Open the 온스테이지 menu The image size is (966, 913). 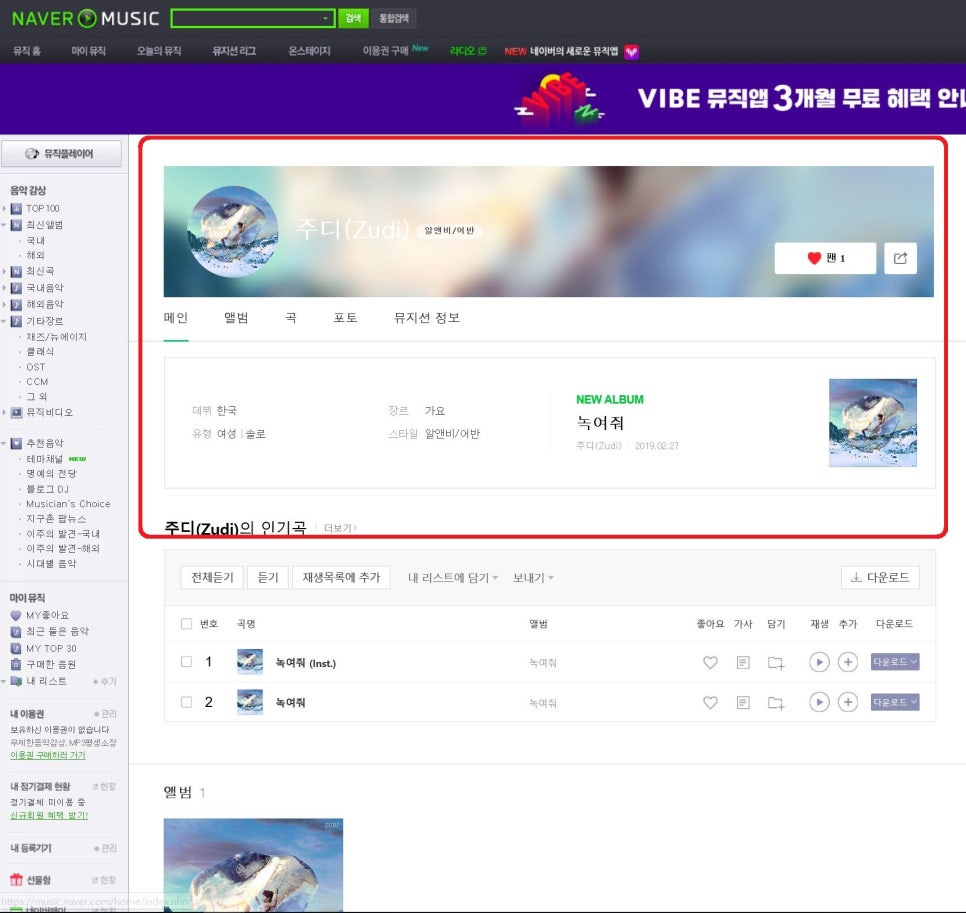tap(309, 51)
